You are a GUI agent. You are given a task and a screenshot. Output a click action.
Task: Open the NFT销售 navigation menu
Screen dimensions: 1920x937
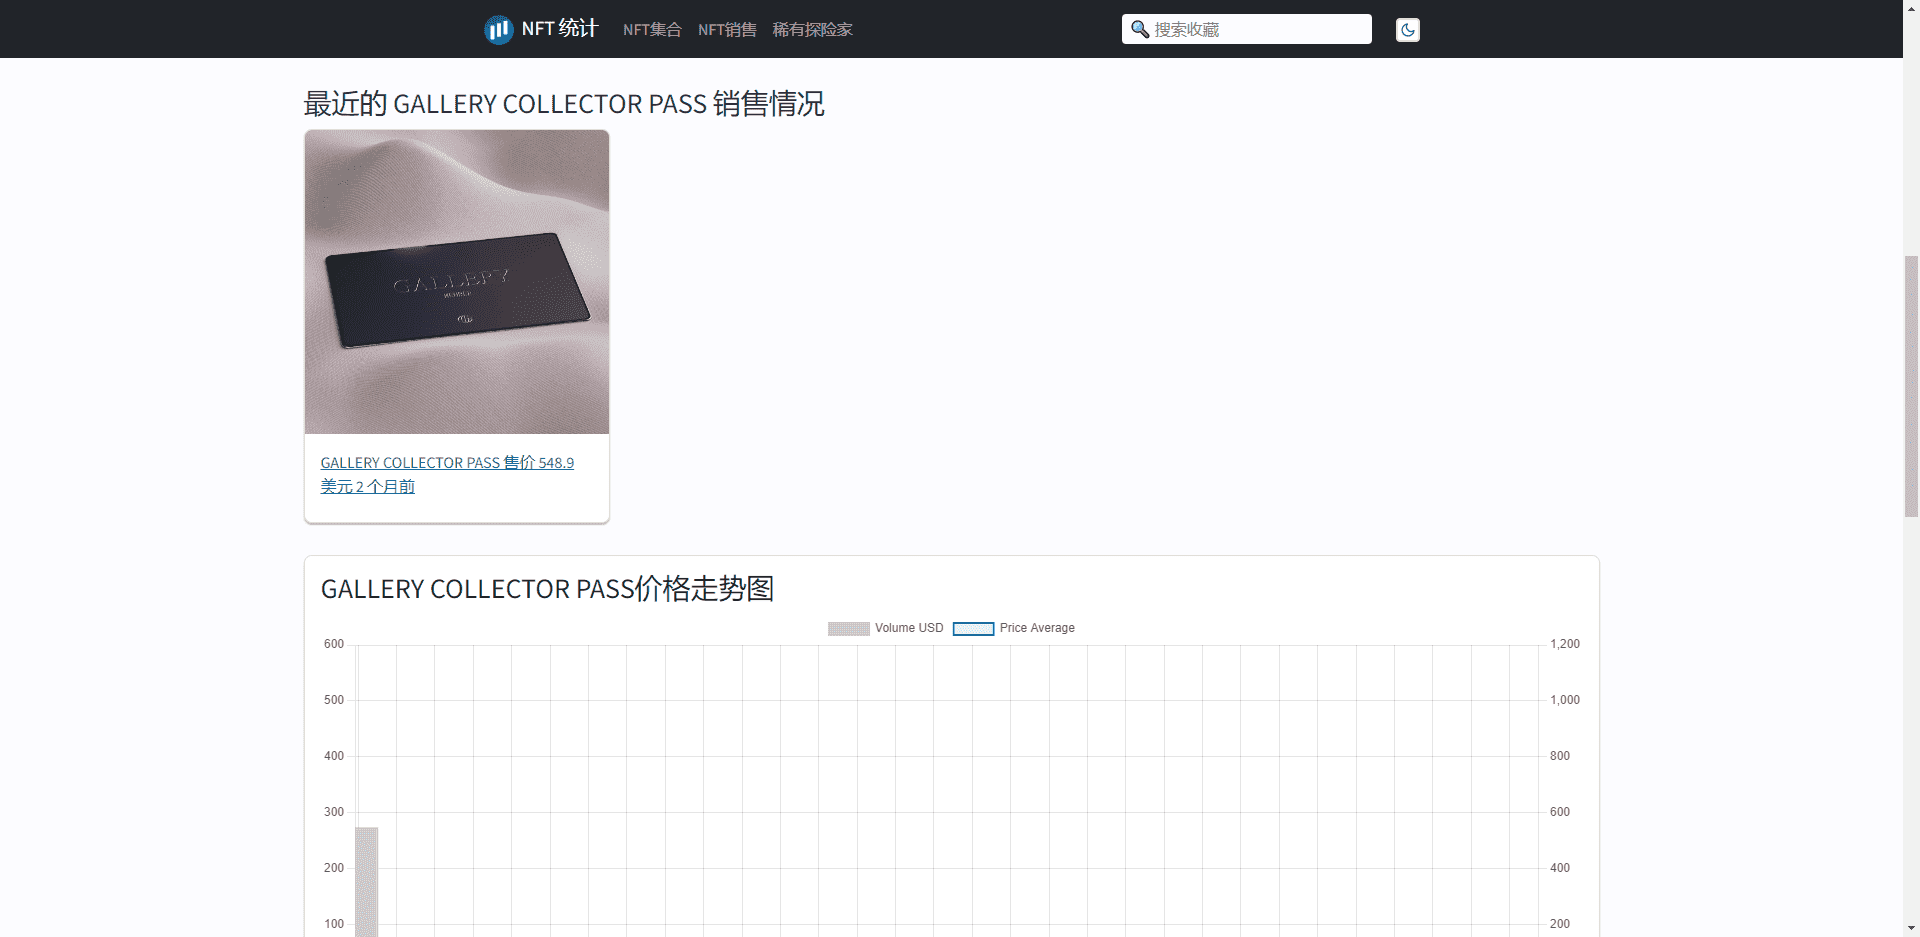click(727, 29)
